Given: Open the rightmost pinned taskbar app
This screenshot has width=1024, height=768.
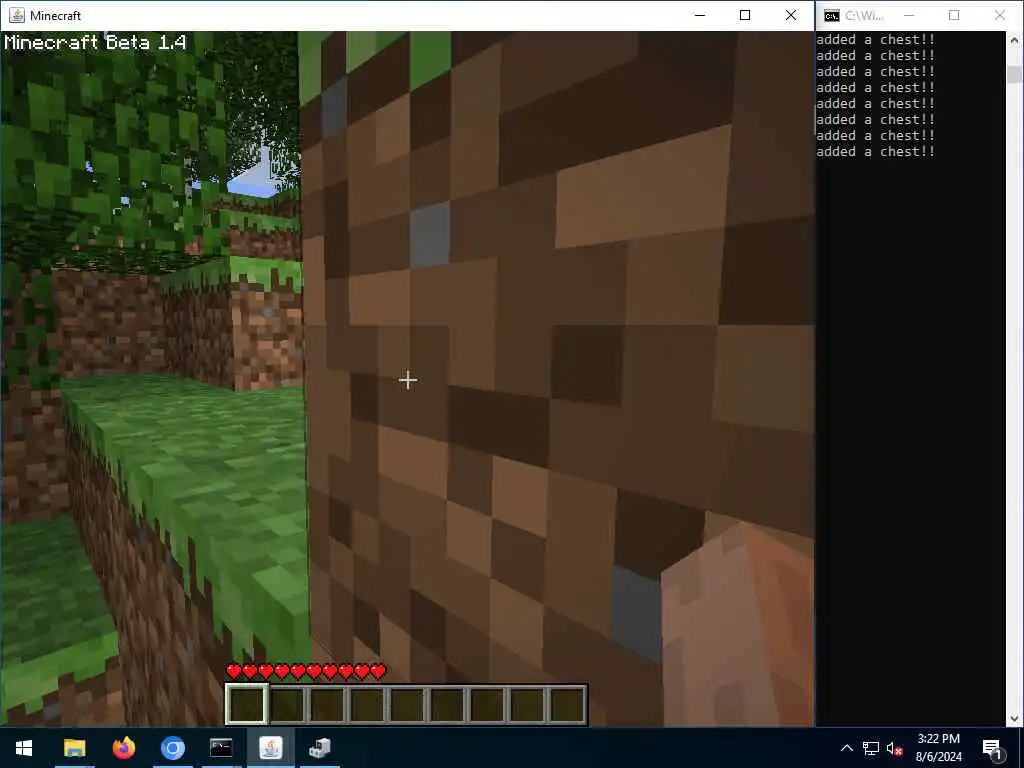Looking at the screenshot, I should click(x=319, y=748).
